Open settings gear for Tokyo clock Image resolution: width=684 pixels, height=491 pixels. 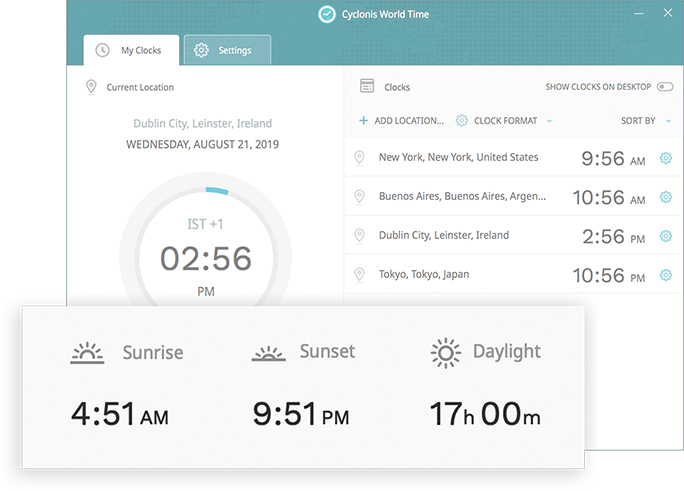[x=666, y=275]
